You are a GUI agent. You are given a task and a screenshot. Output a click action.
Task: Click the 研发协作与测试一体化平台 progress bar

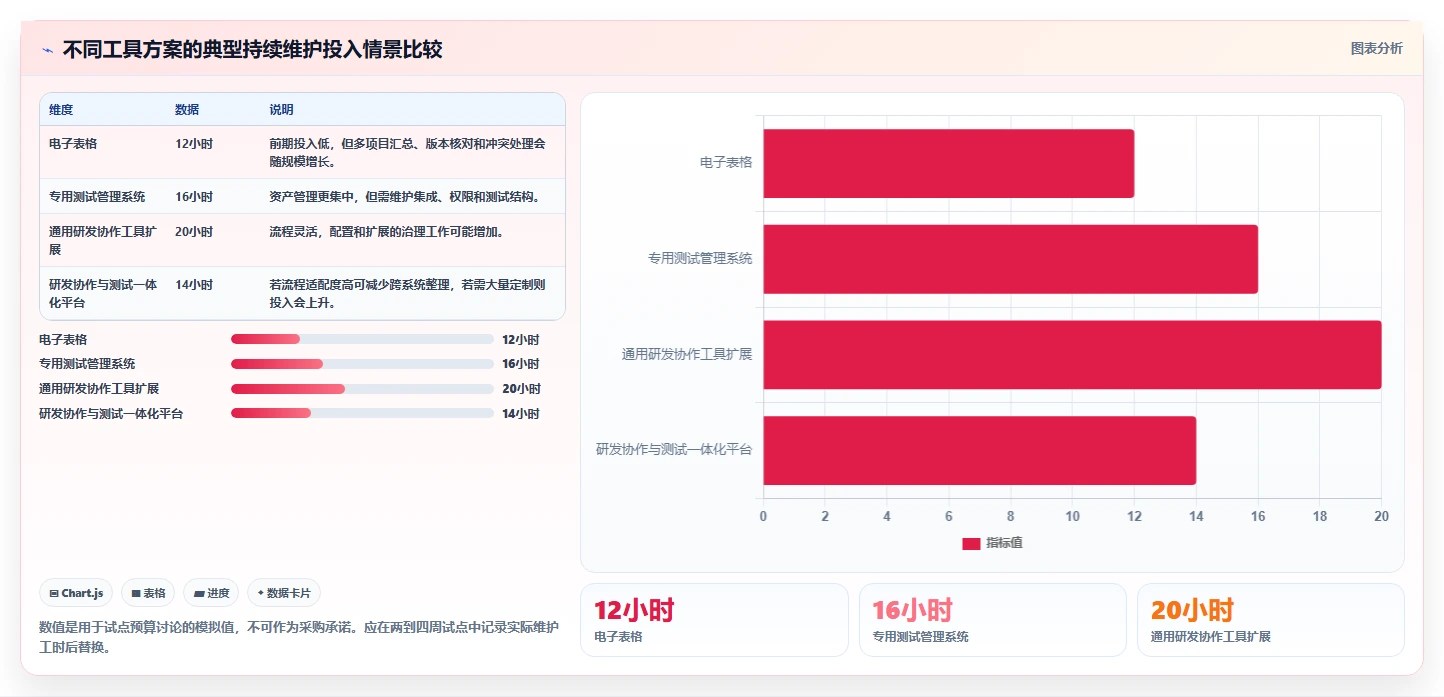(x=362, y=413)
